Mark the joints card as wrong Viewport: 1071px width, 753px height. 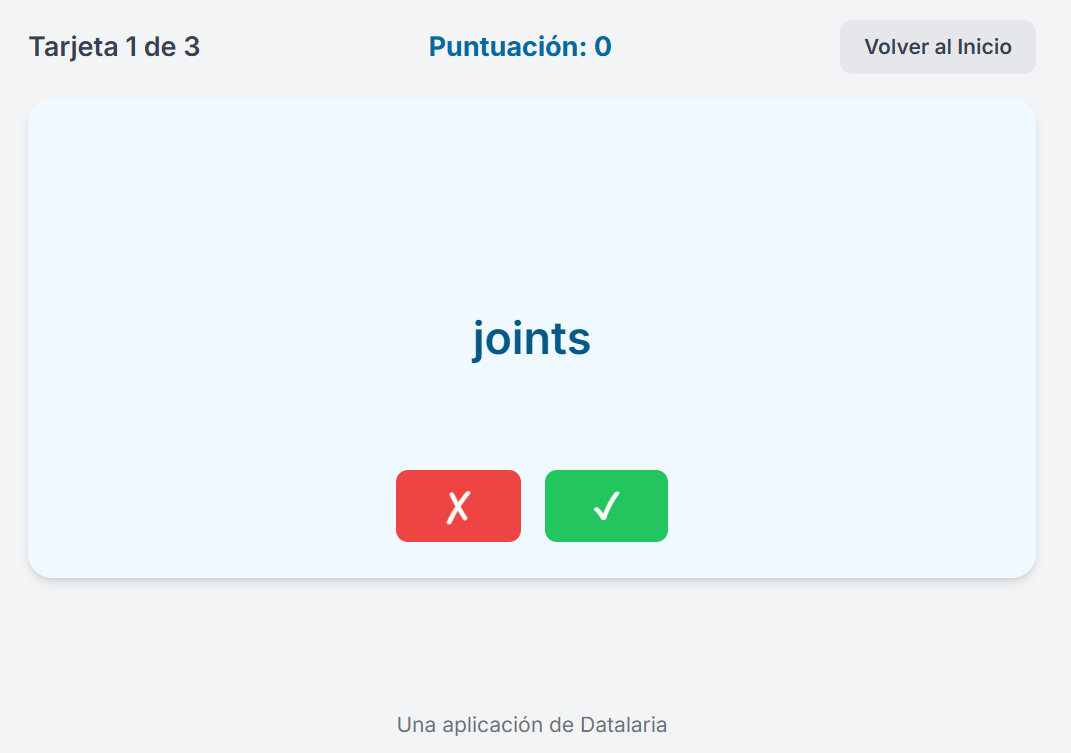click(458, 506)
